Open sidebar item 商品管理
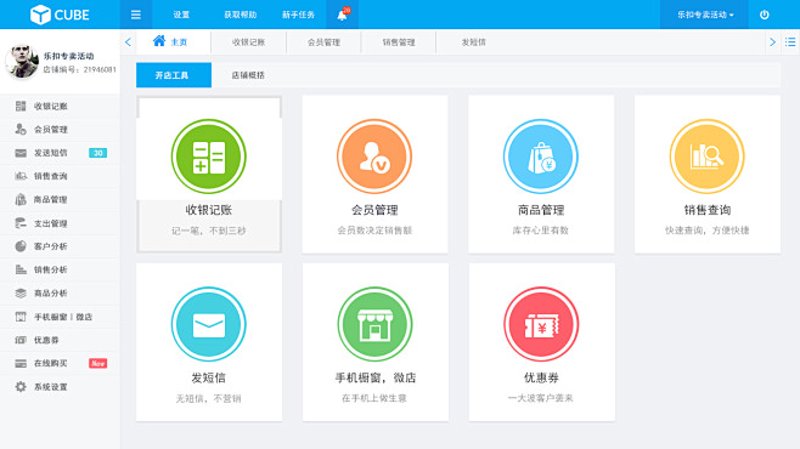The height and width of the screenshot is (449, 800). (x=60, y=199)
